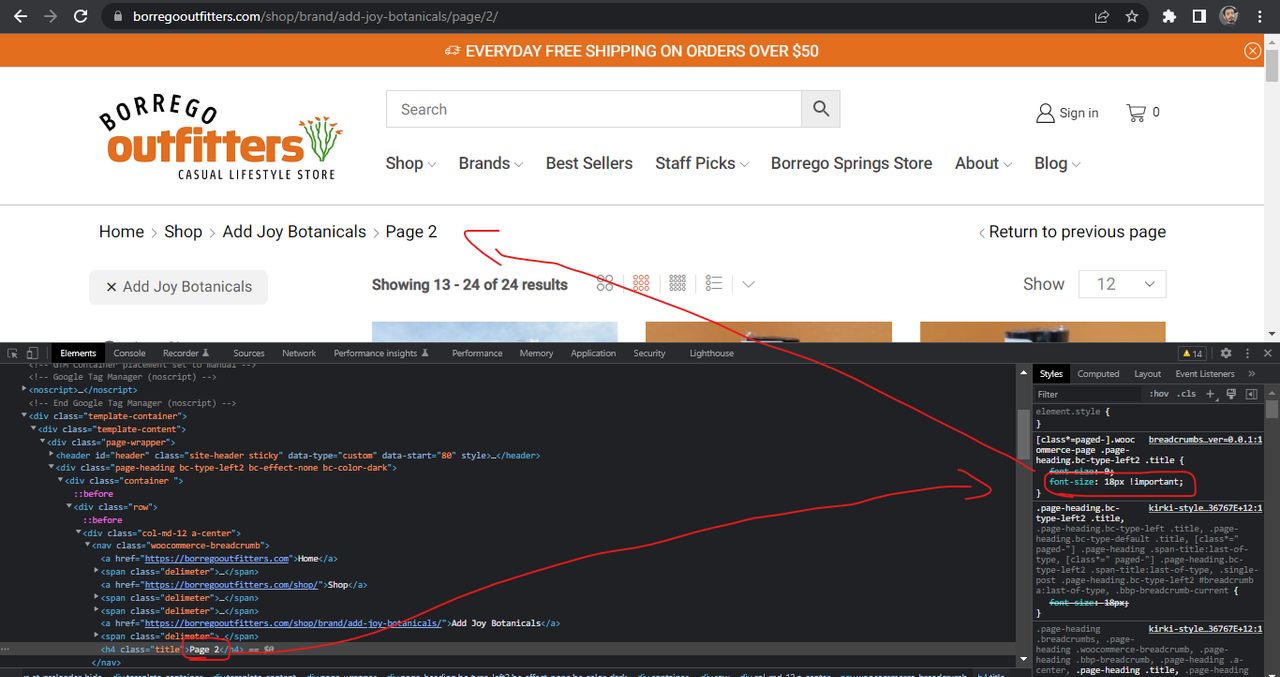1280x677 pixels.
Task: Add new style rule plus icon
Action: (x=1211, y=394)
